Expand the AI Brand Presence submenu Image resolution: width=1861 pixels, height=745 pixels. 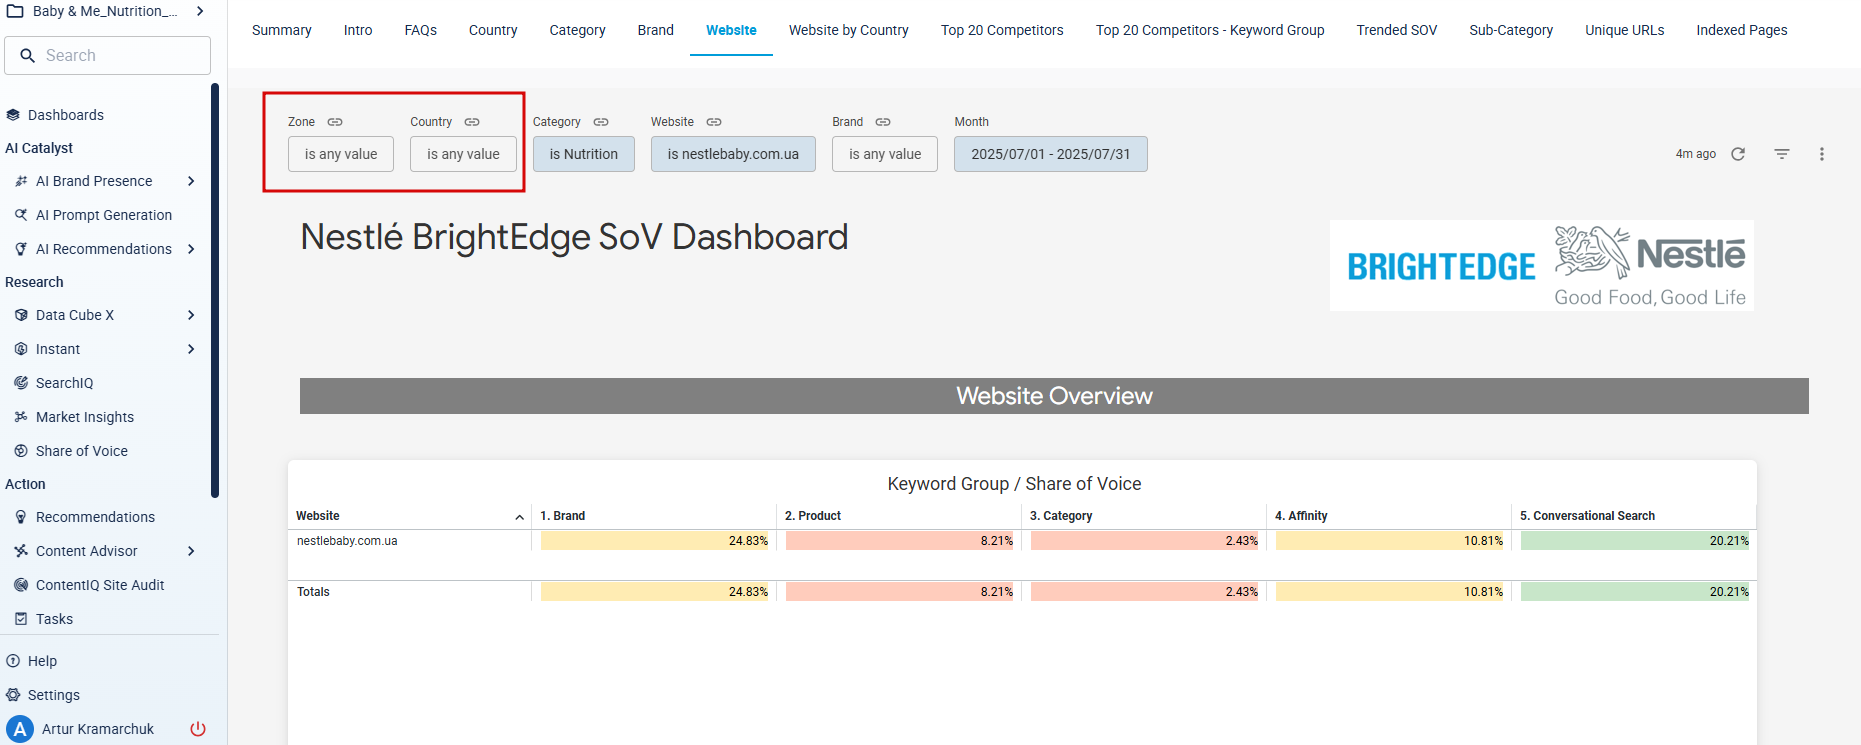[191, 181]
